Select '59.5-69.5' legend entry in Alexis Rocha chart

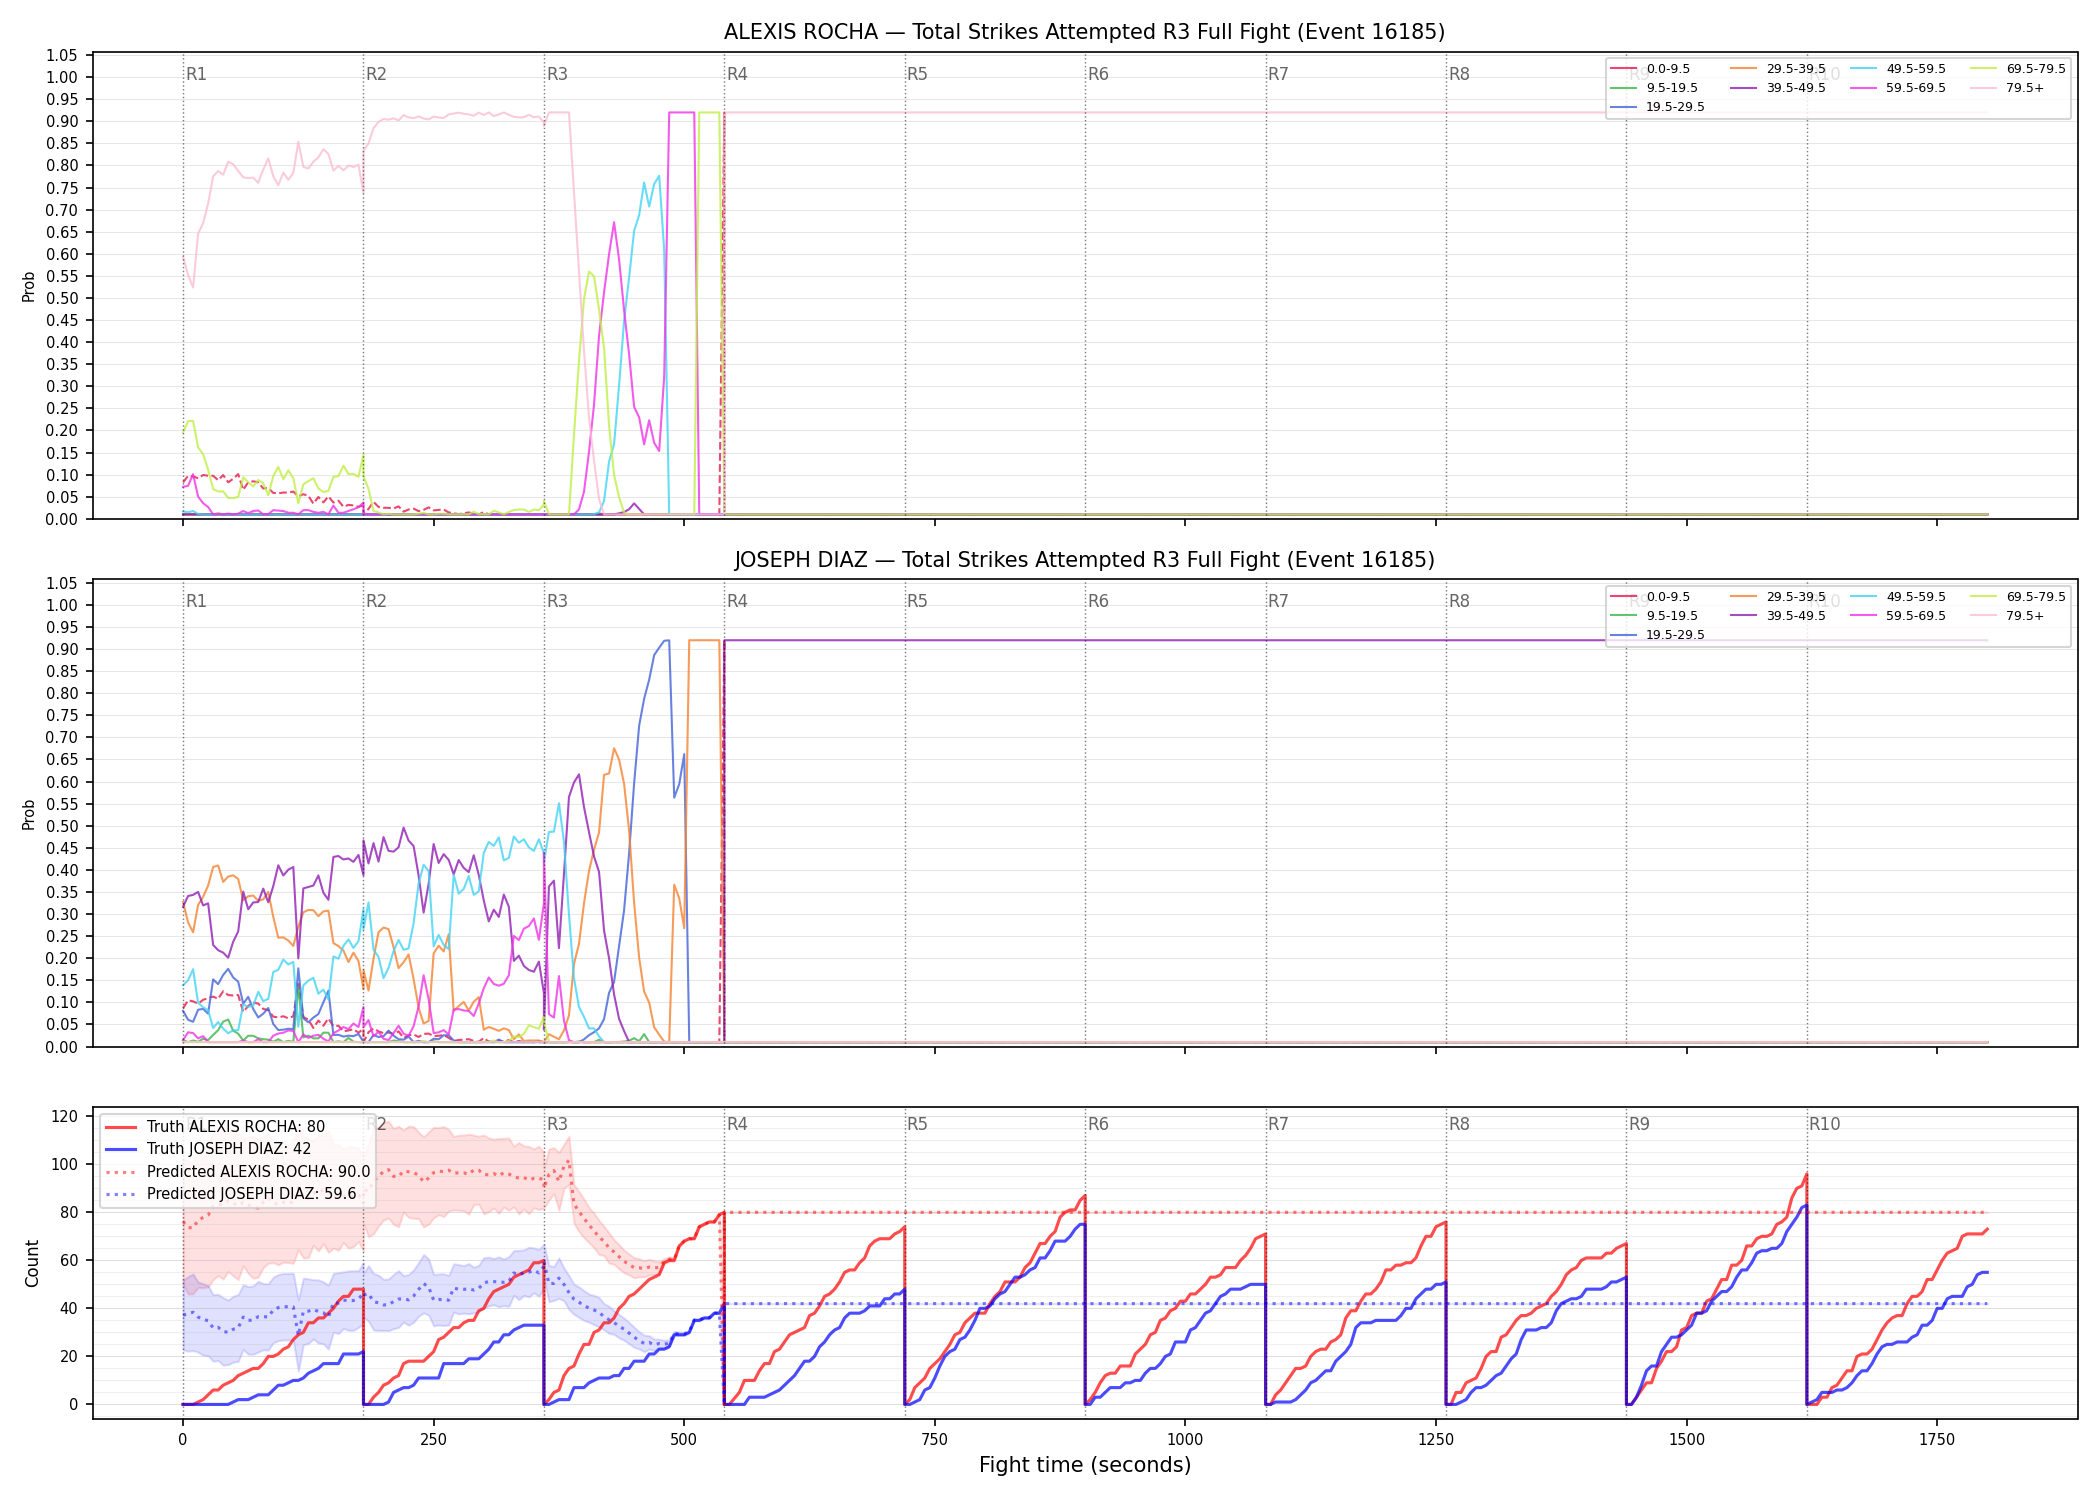pyautogui.click(x=1898, y=88)
